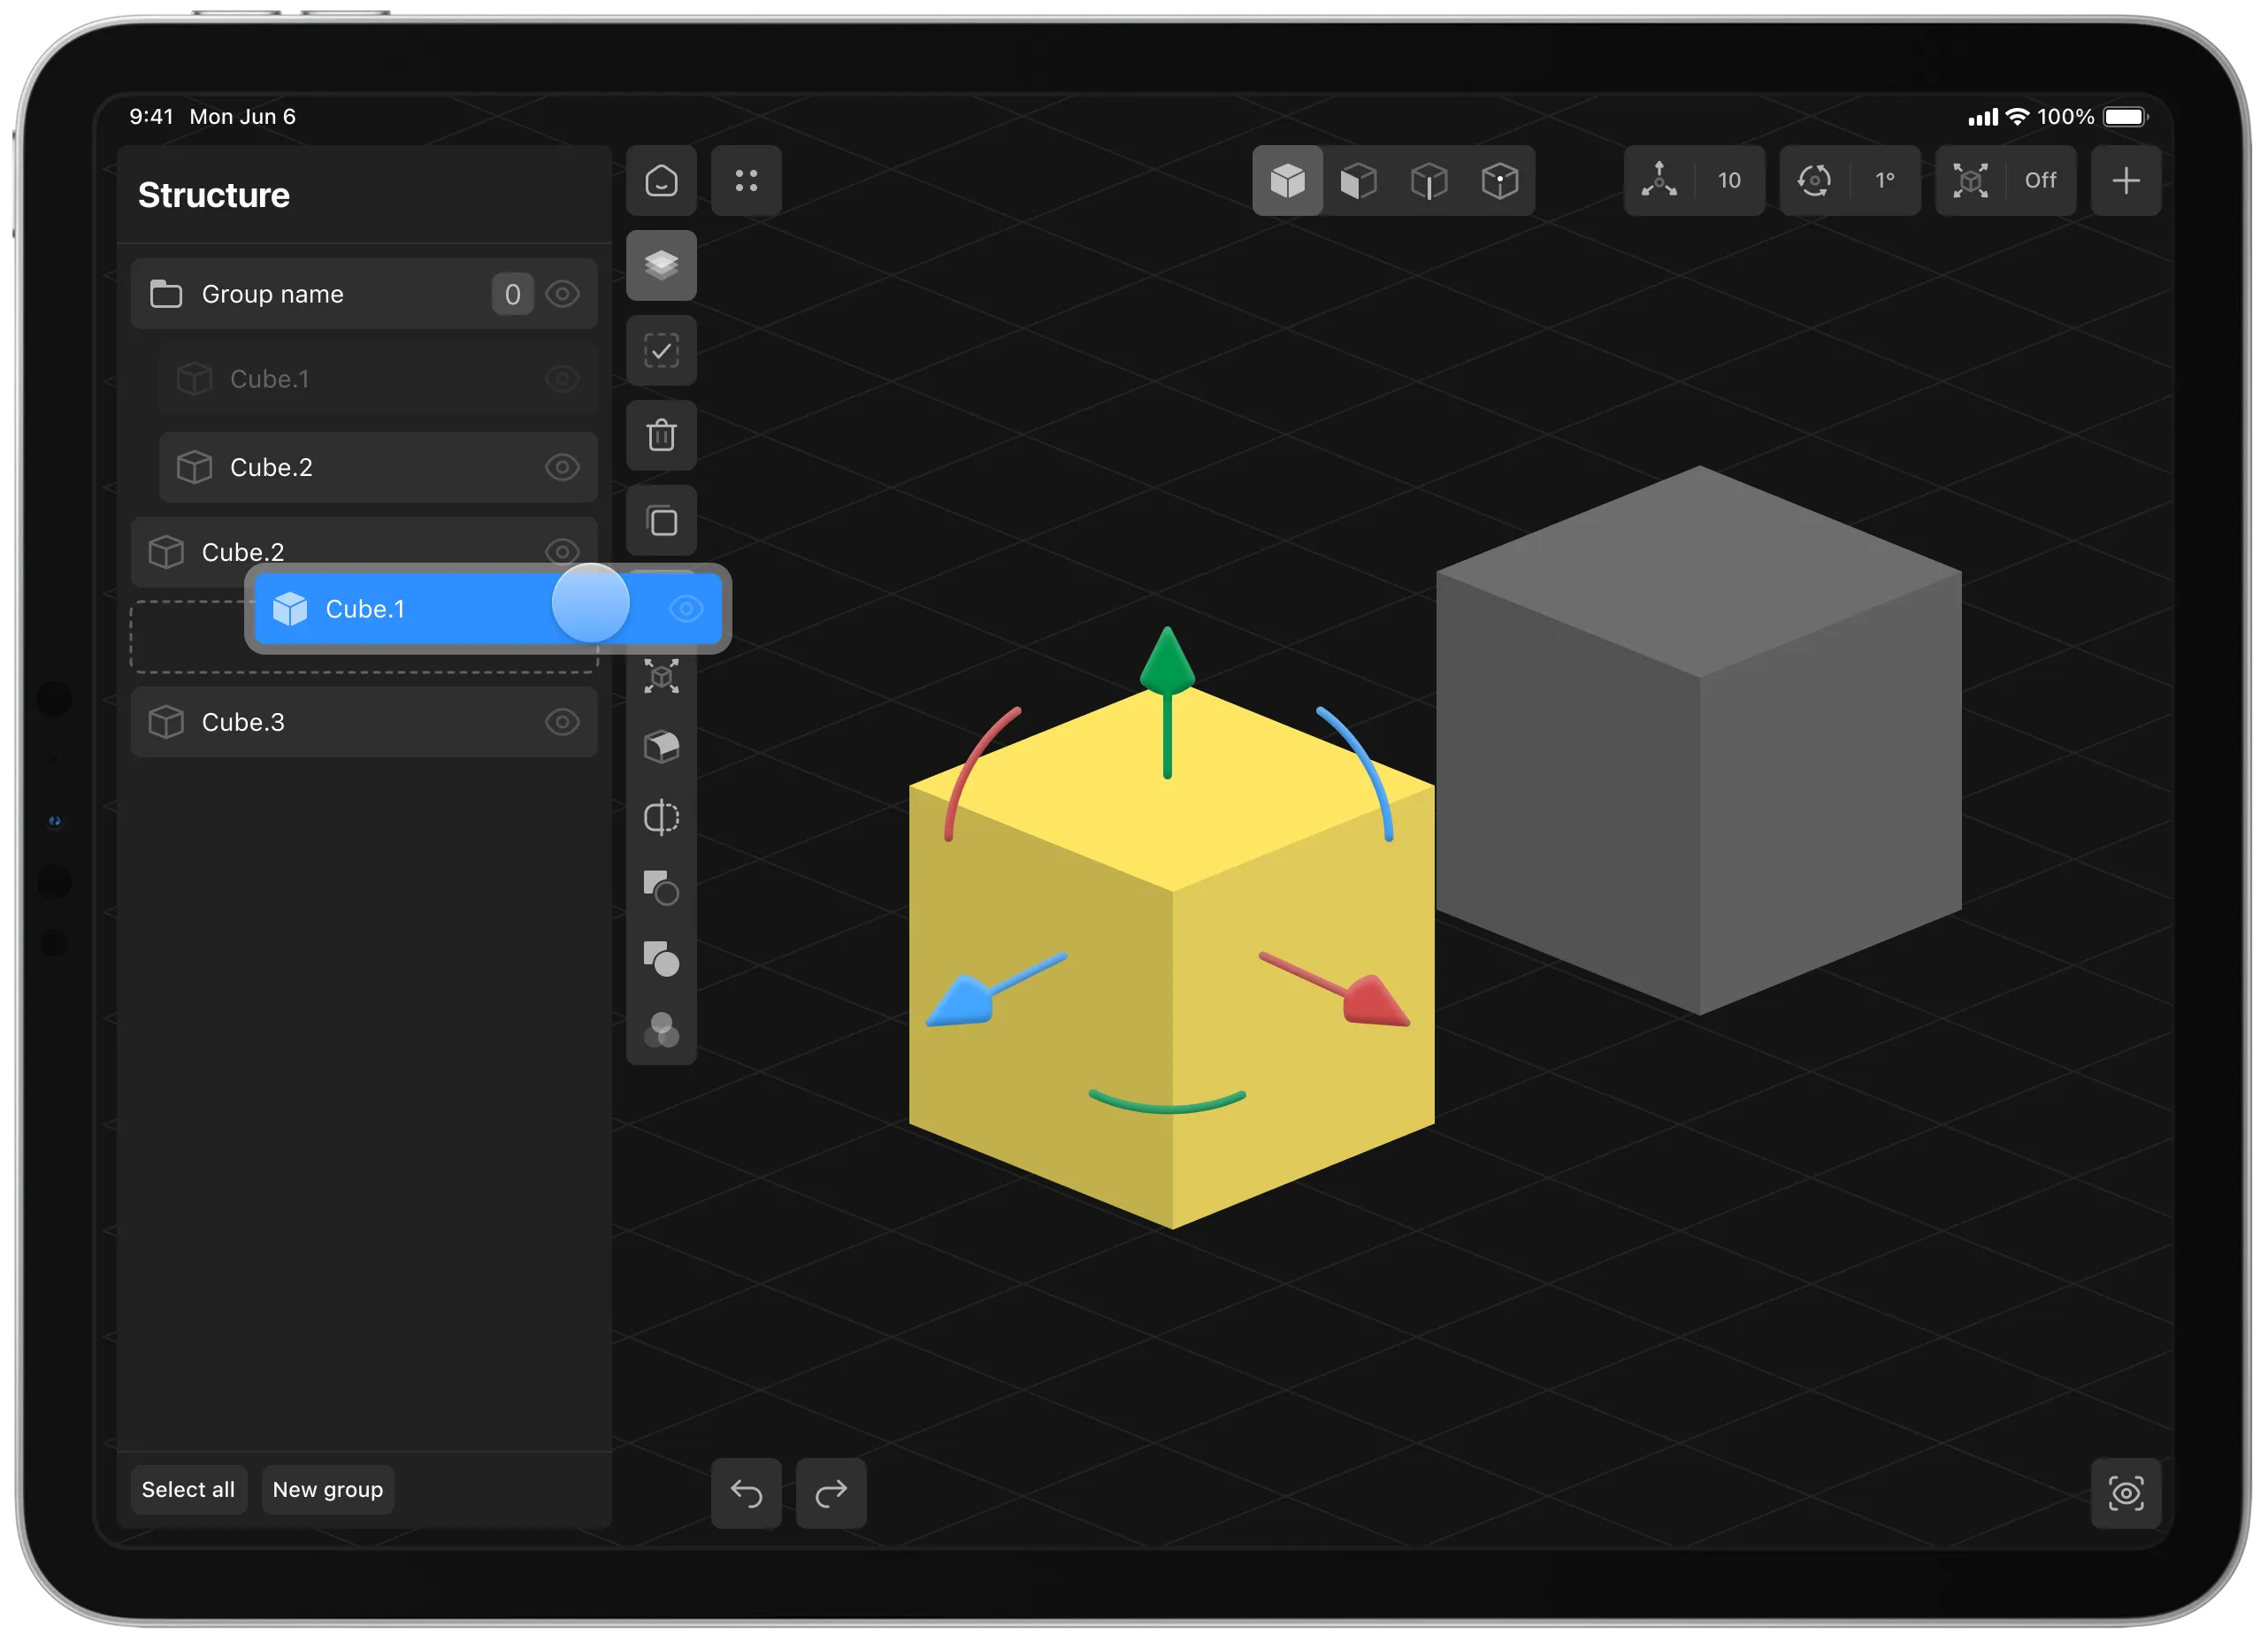Undo the last action
This screenshot has width=2268, height=1642.
746,1494
